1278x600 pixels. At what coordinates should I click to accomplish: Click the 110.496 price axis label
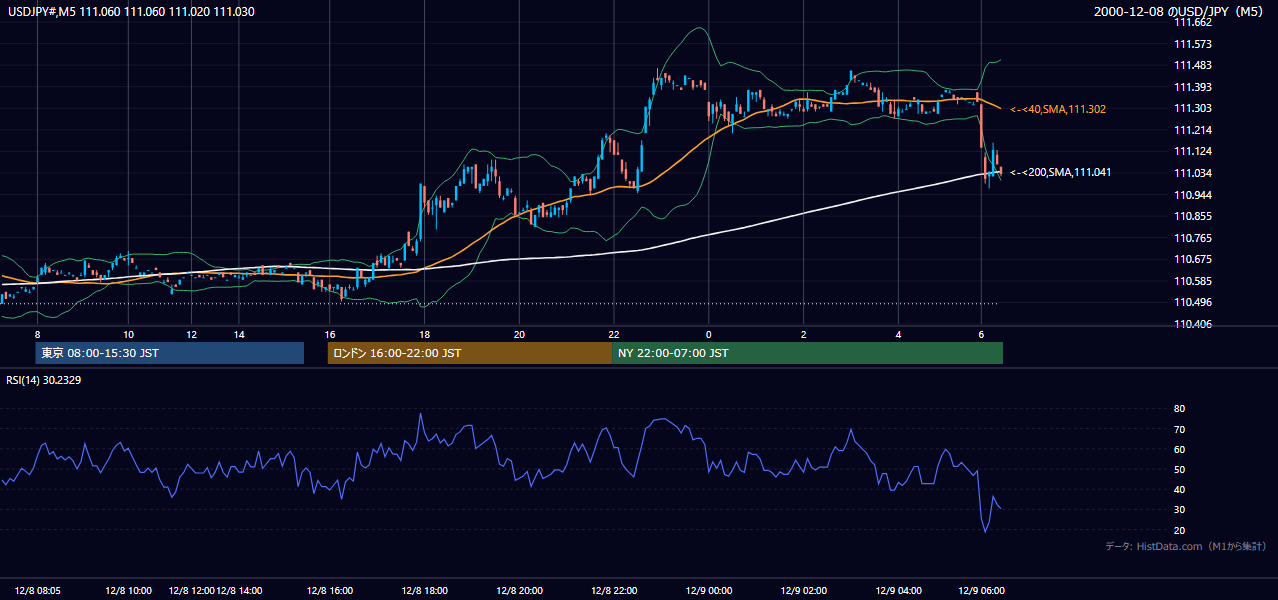[1193, 302]
